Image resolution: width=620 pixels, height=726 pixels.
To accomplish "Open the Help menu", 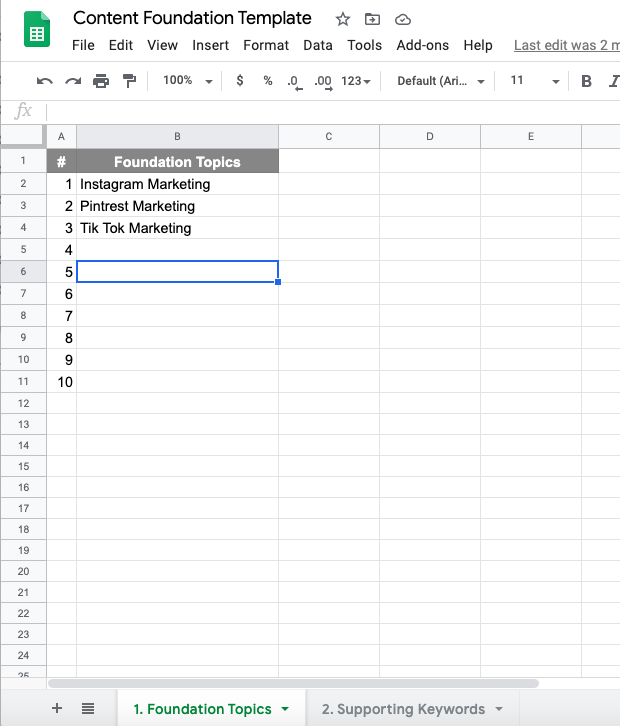I will [478, 45].
